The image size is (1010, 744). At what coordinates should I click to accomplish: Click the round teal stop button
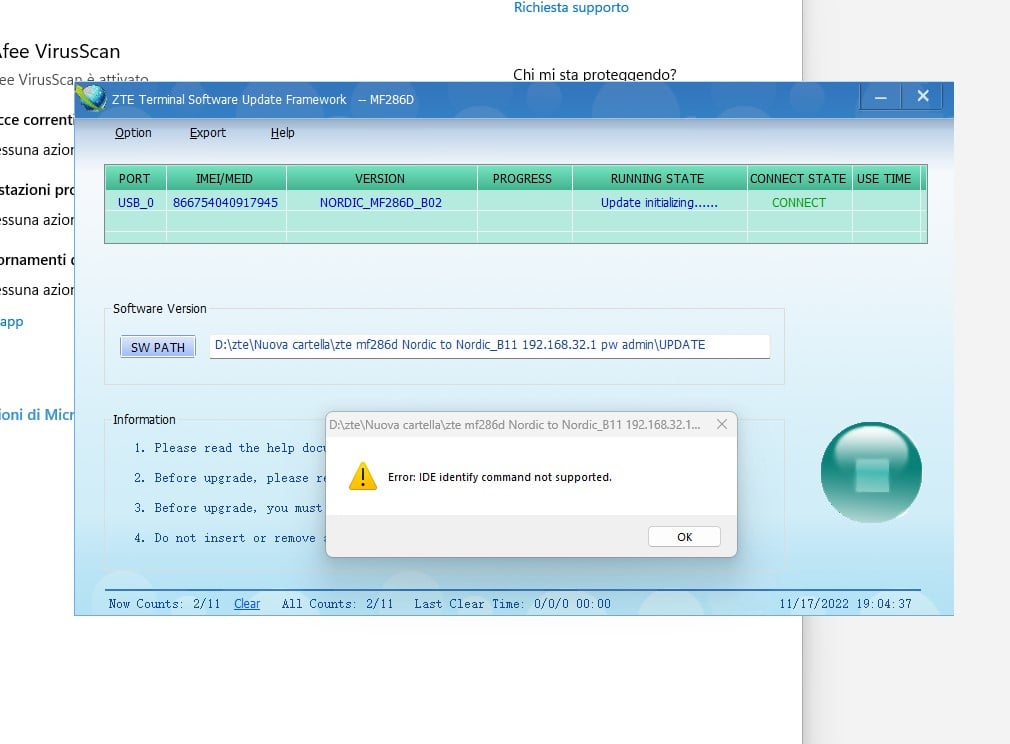tap(871, 472)
